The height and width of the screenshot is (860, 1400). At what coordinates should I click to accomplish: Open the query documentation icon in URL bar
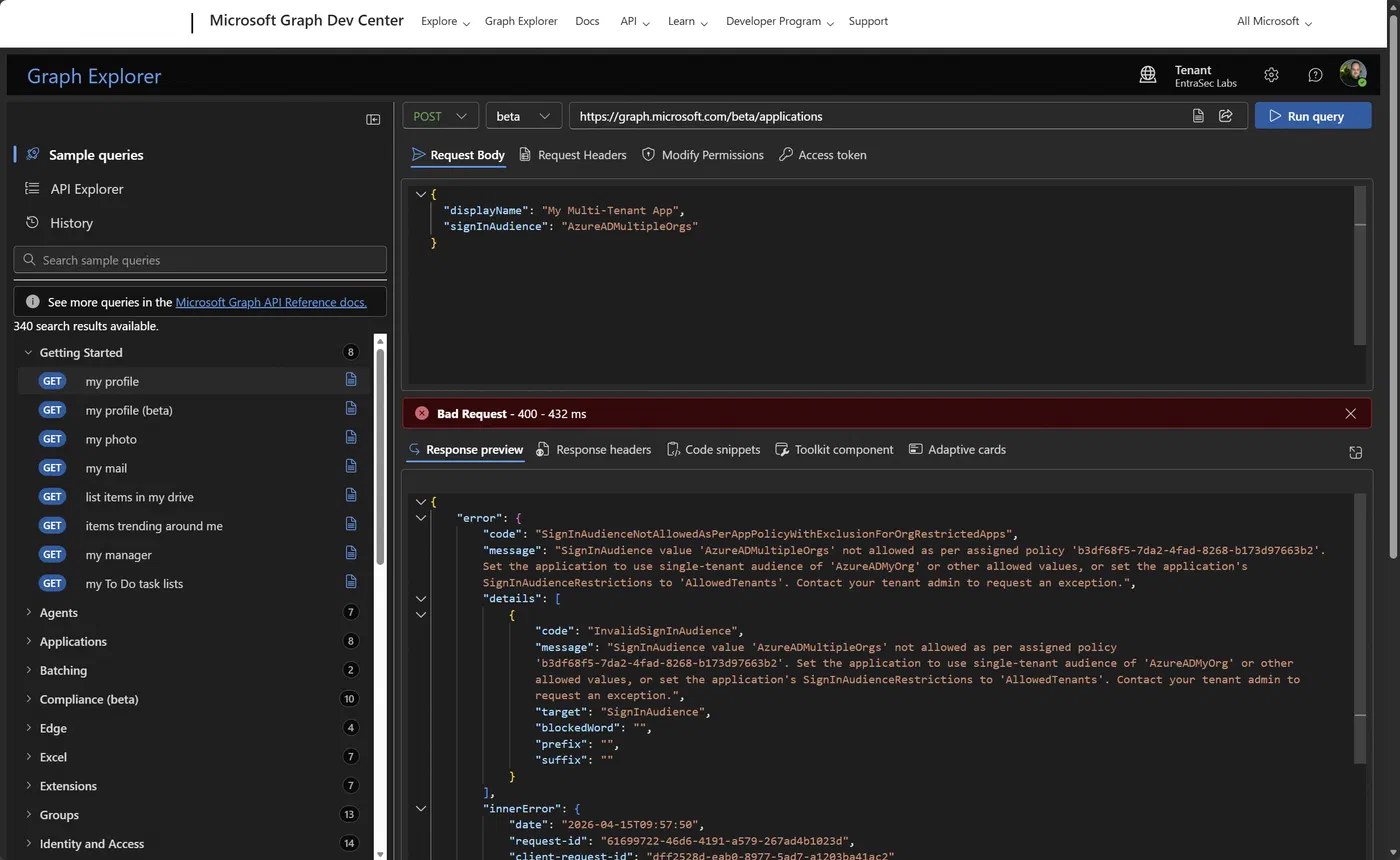click(1198, 116)
